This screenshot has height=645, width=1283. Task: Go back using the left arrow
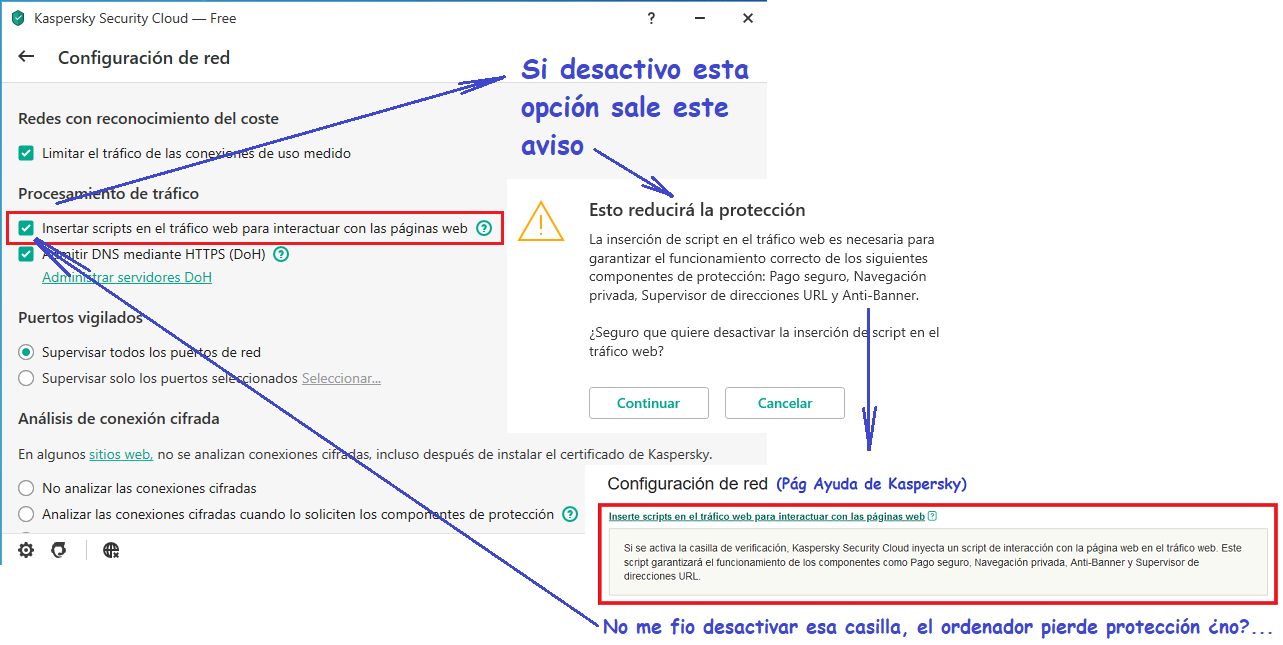click(26, 57)
